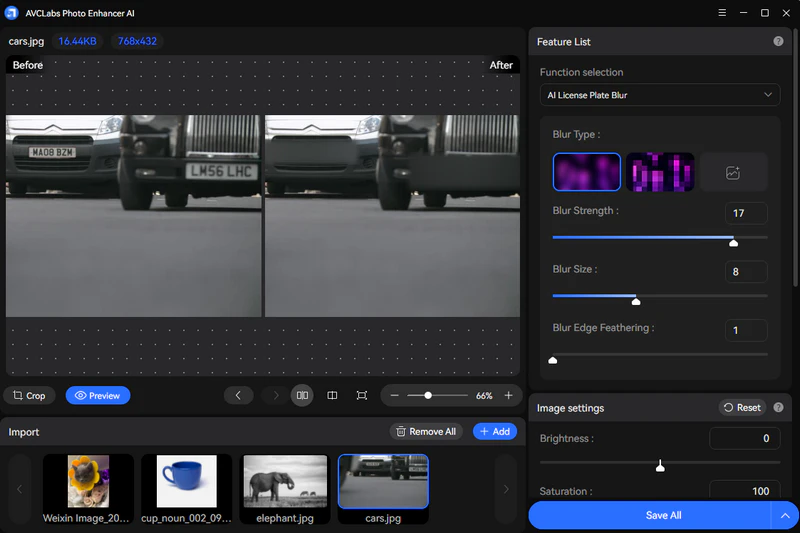
Task: Switch to split slider compare view
Action: [332, 395]
